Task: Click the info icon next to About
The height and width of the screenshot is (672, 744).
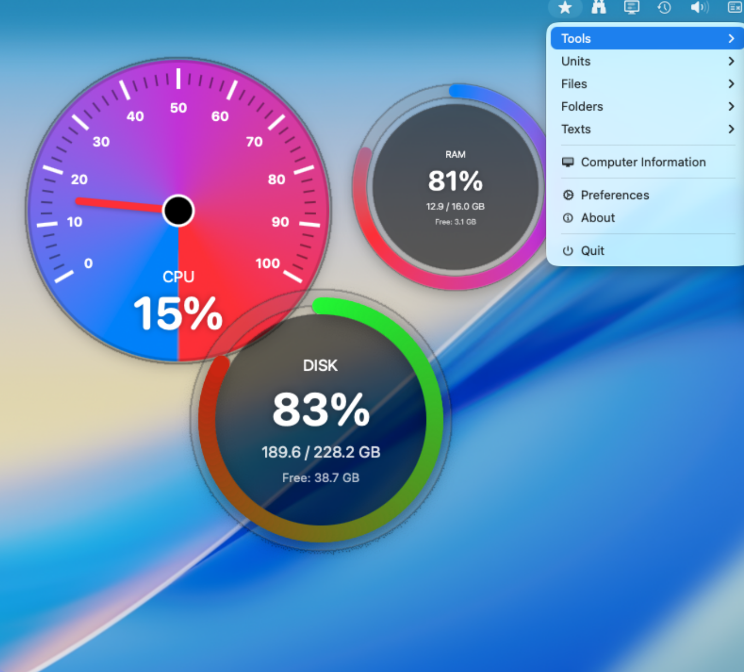Action: 568,218
